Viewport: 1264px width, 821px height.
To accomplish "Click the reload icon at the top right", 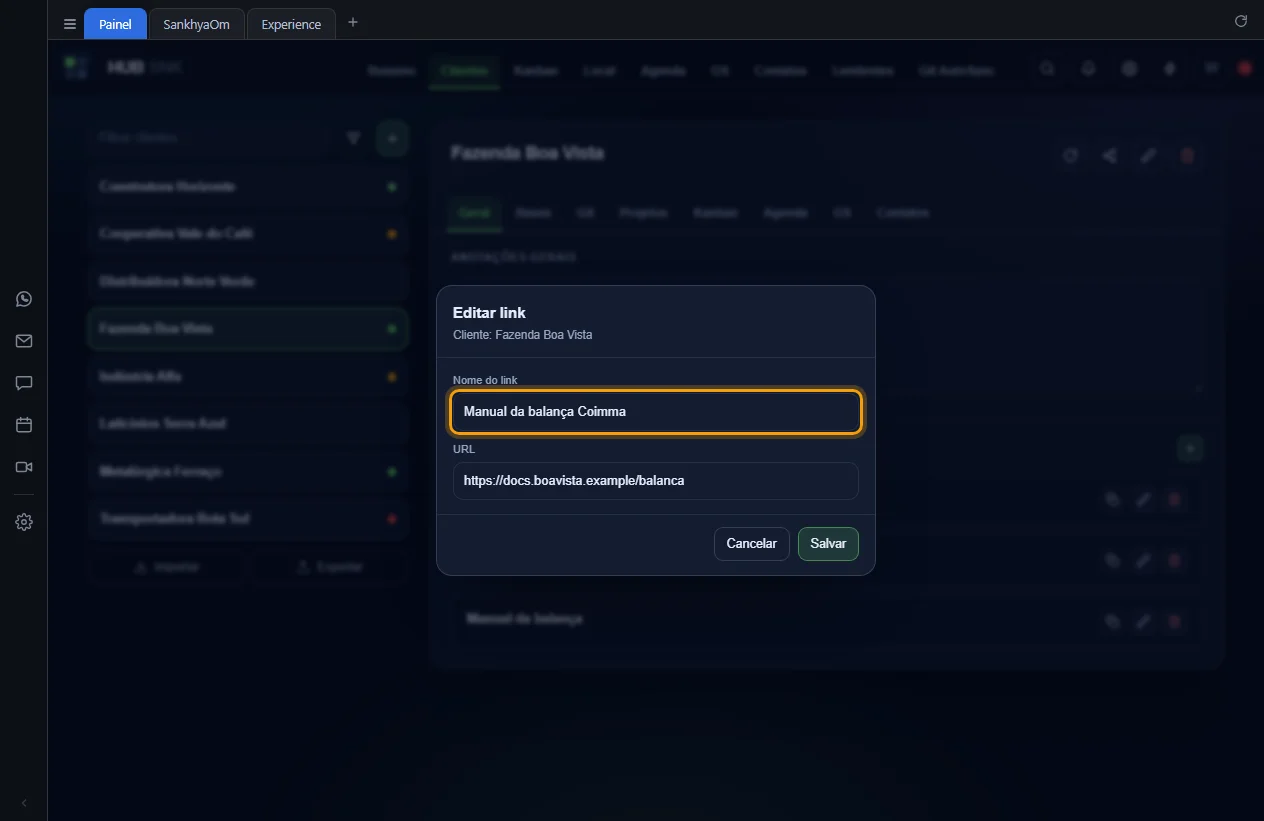I will coord(1241,21).
